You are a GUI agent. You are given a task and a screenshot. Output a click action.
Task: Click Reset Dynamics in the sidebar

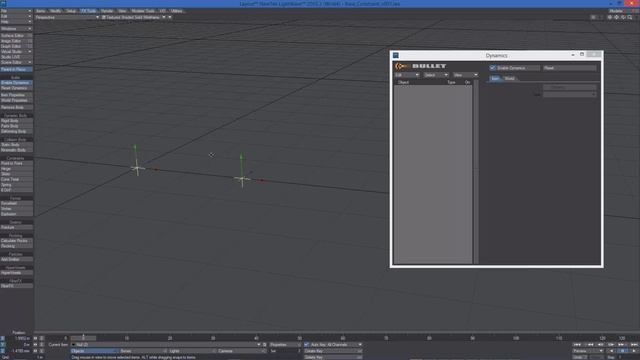point(16,88)
